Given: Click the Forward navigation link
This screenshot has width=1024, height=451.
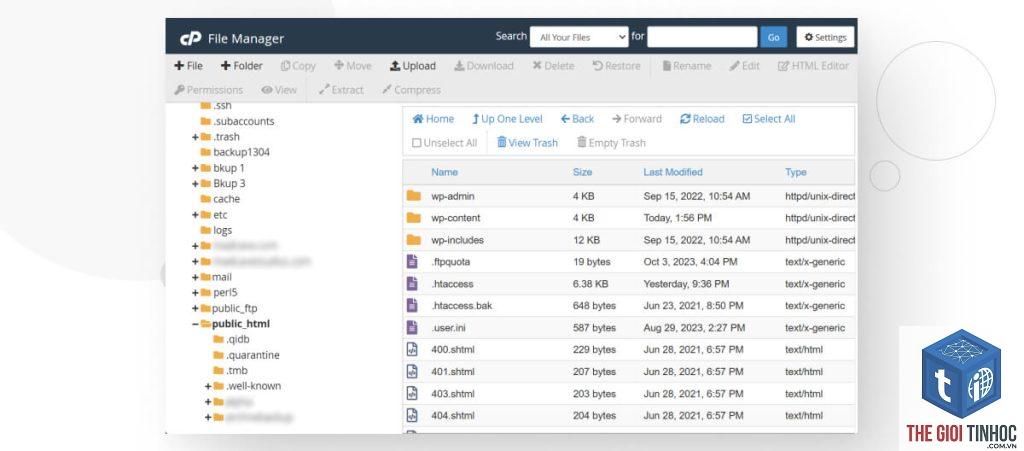Looking at the screenshot, I should pos(637,119).
